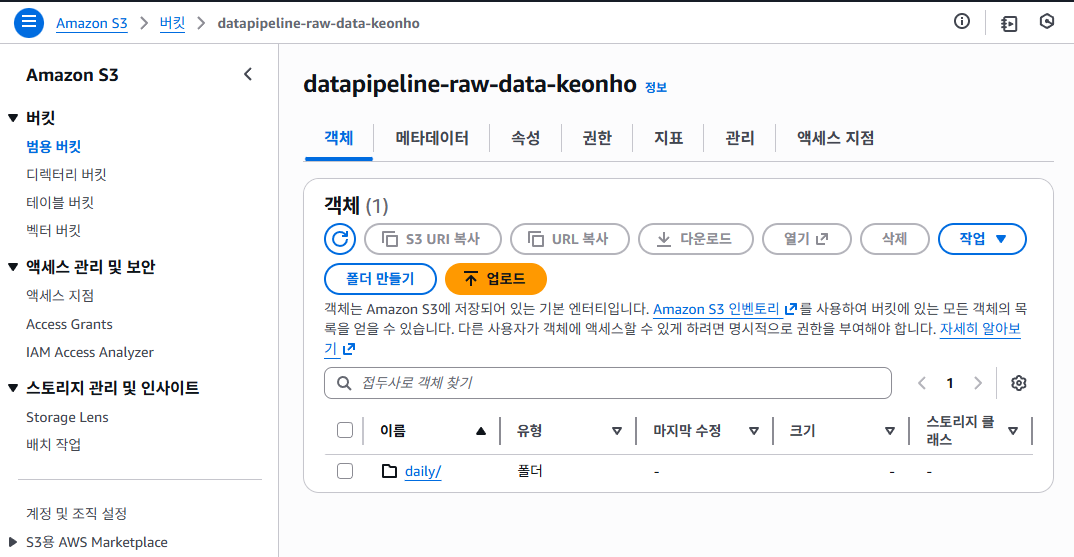Collapse the Amazon S3 sidebar with chevron
Viewport: 1074px width, 557px height.
pyautogui.click(x=248, y=74)
